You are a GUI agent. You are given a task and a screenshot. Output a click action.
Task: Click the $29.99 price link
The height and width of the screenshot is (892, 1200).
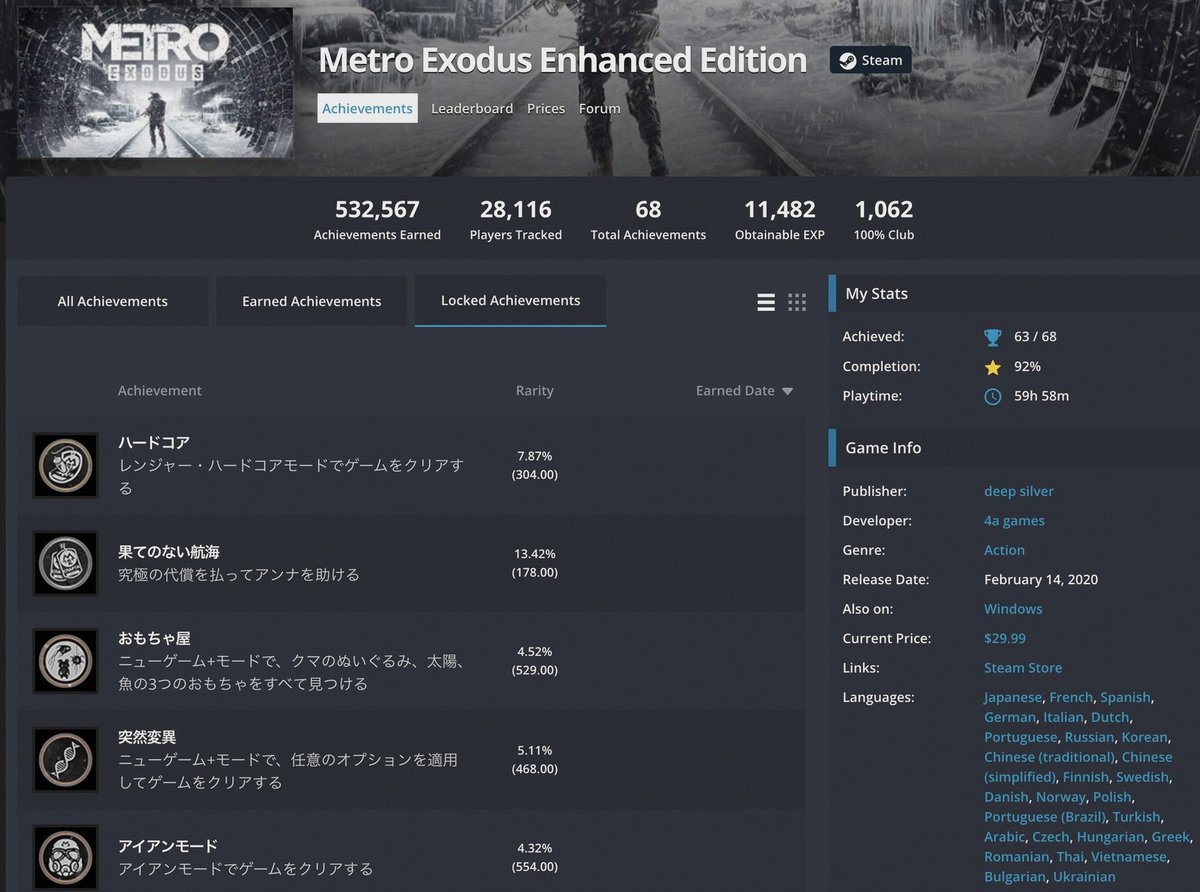1005,638
